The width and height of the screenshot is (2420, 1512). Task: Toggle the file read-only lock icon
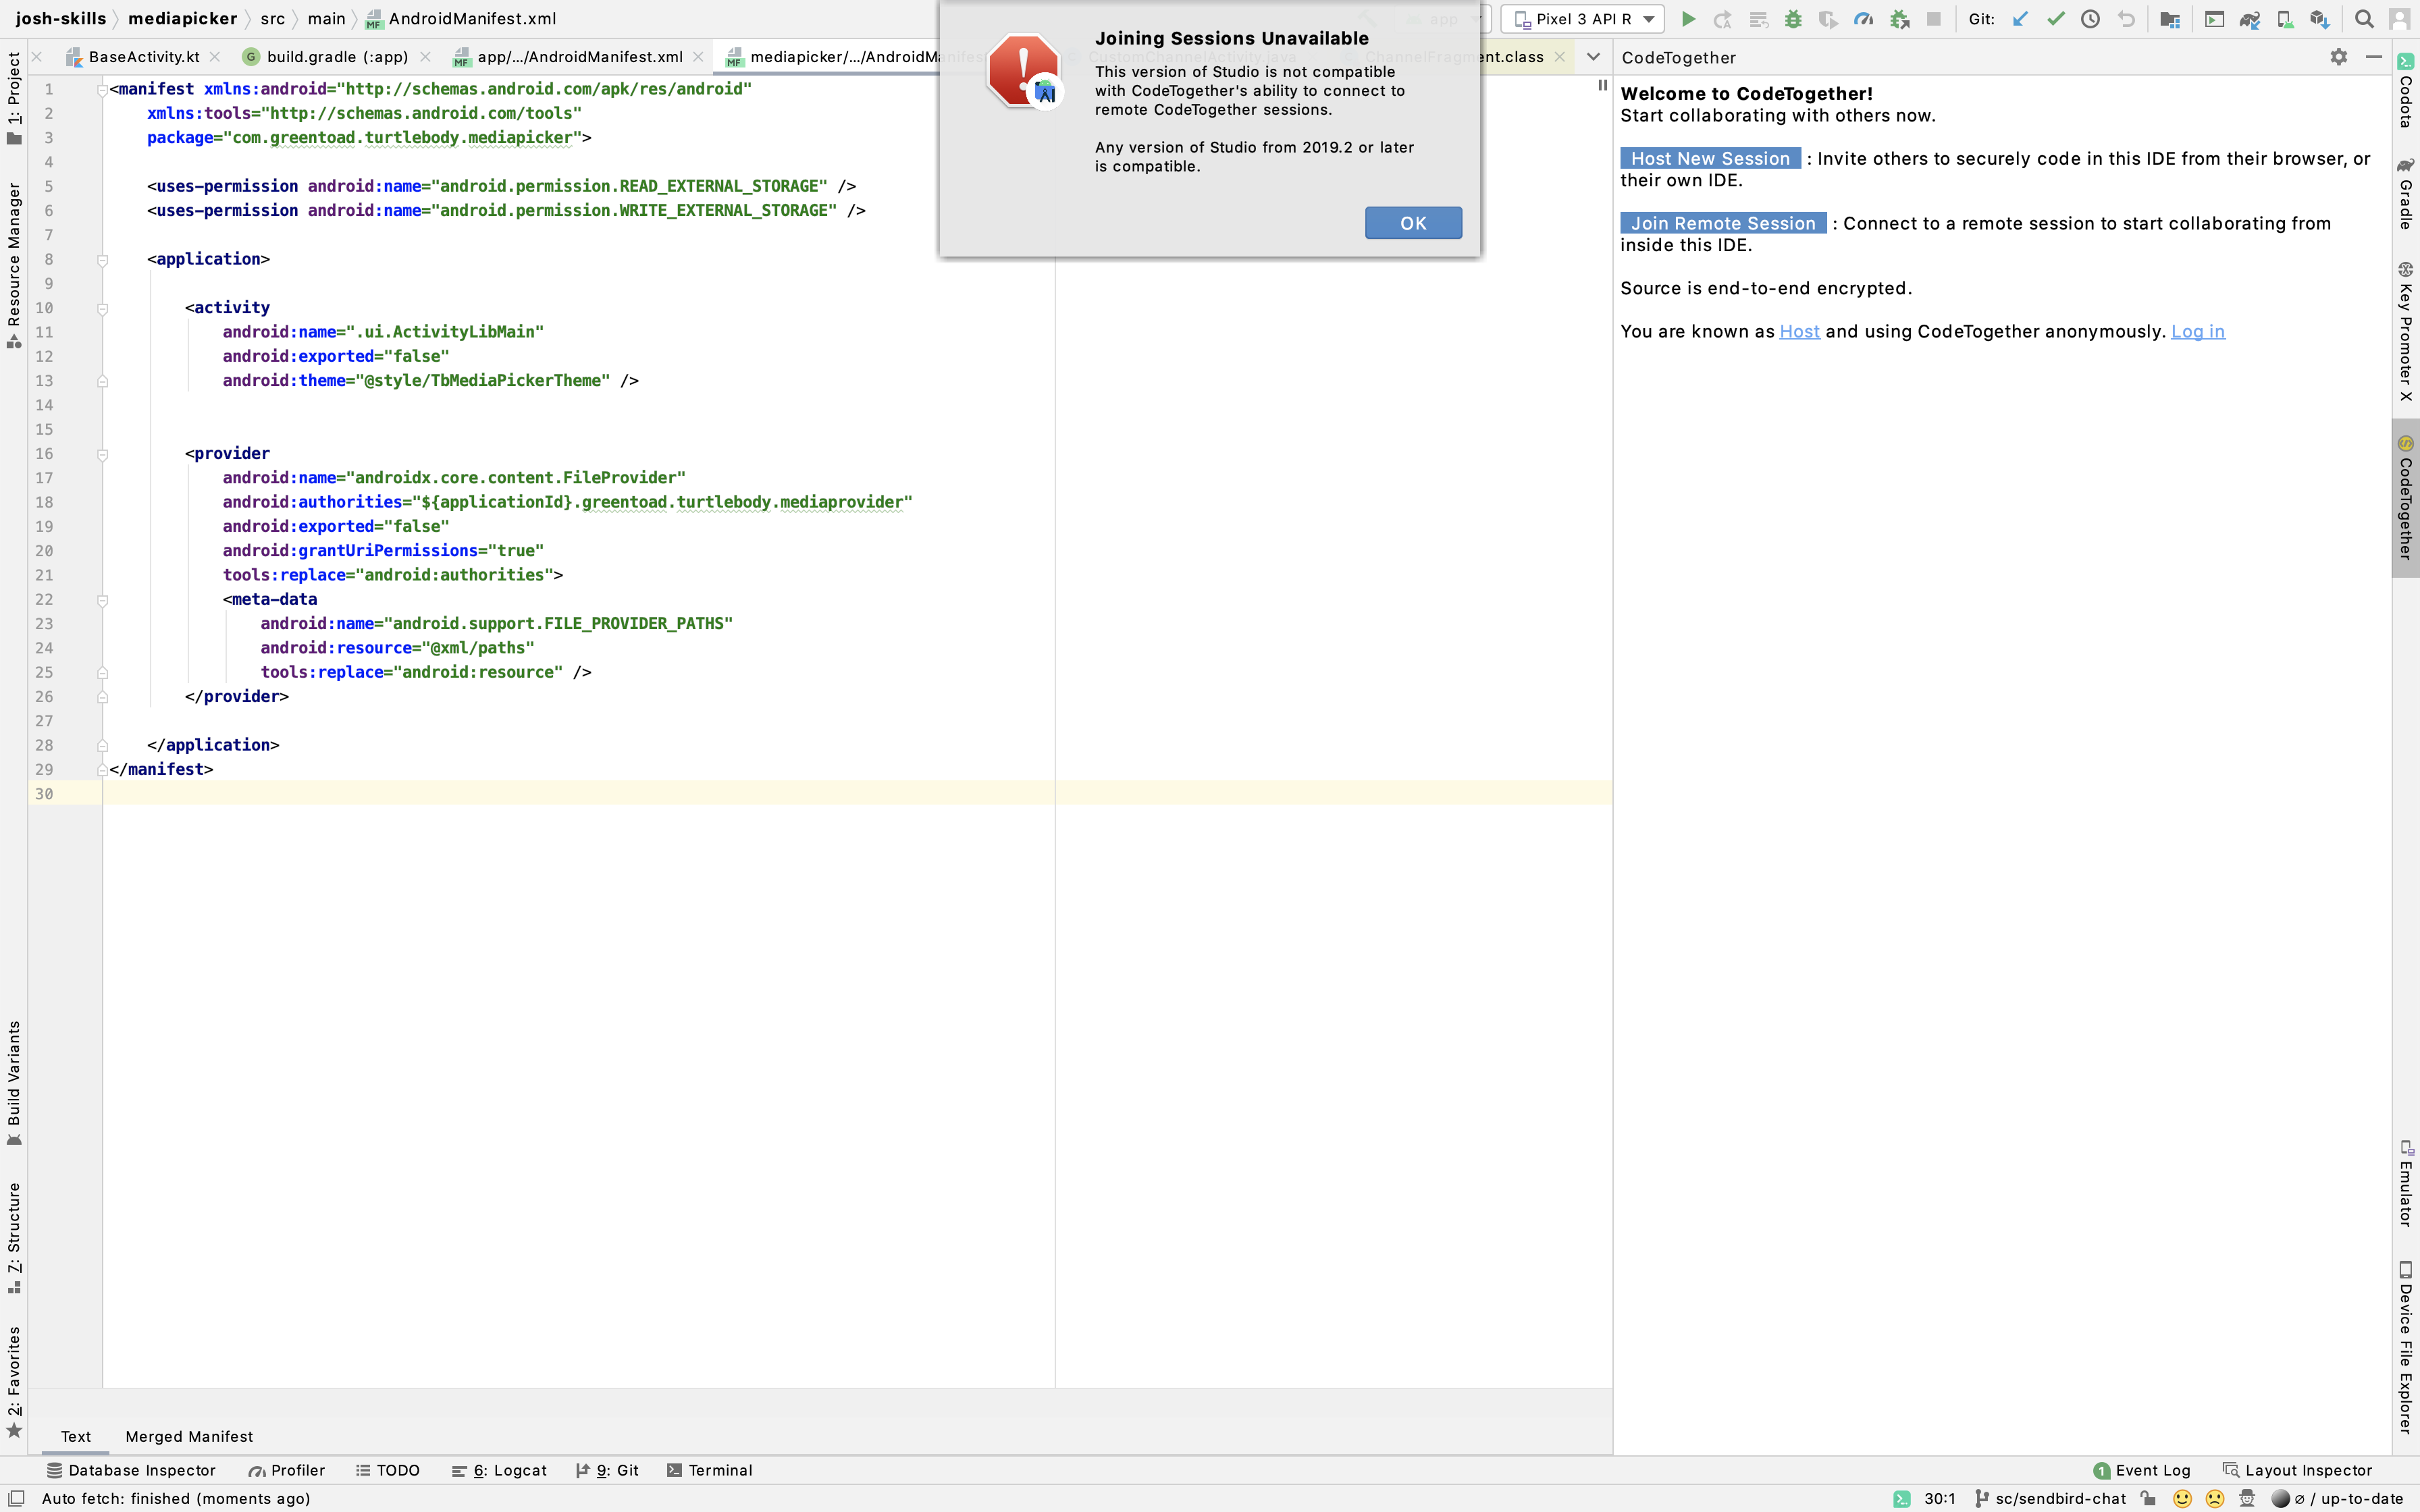tap(2148, 1498)
